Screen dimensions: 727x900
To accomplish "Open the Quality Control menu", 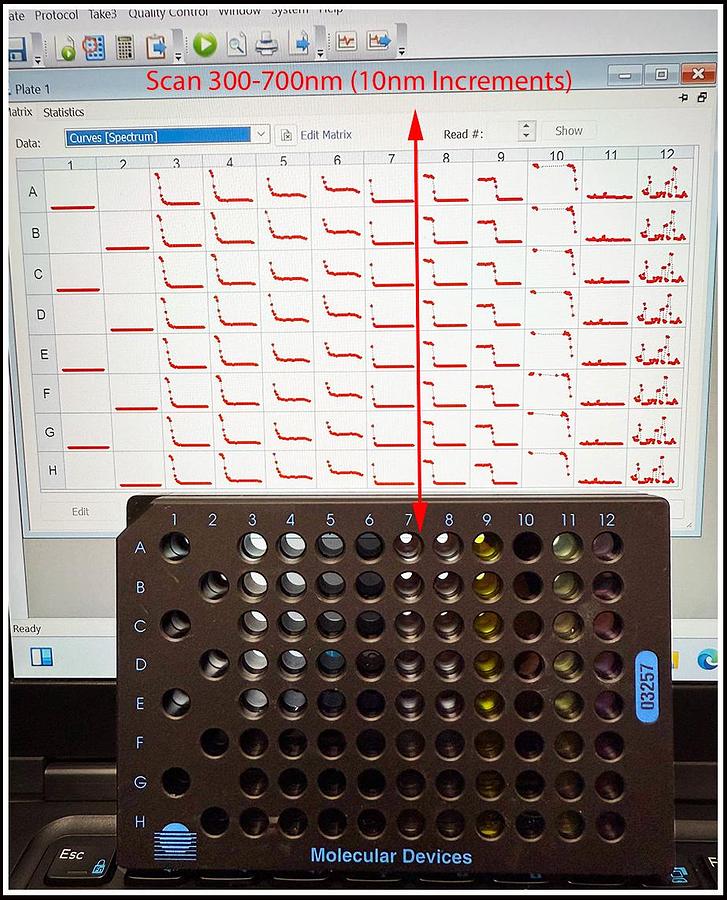I will coord(168,13).
